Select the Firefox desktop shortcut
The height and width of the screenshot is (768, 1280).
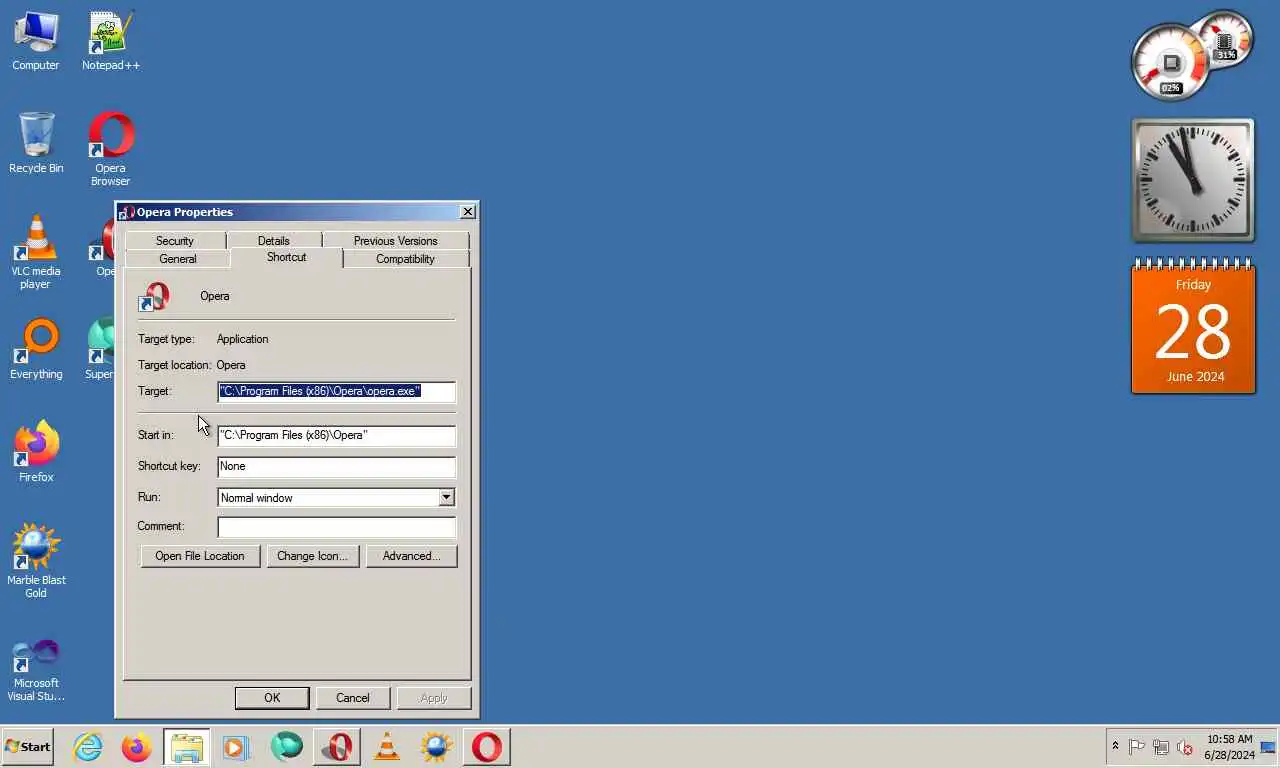pos(36,452)
